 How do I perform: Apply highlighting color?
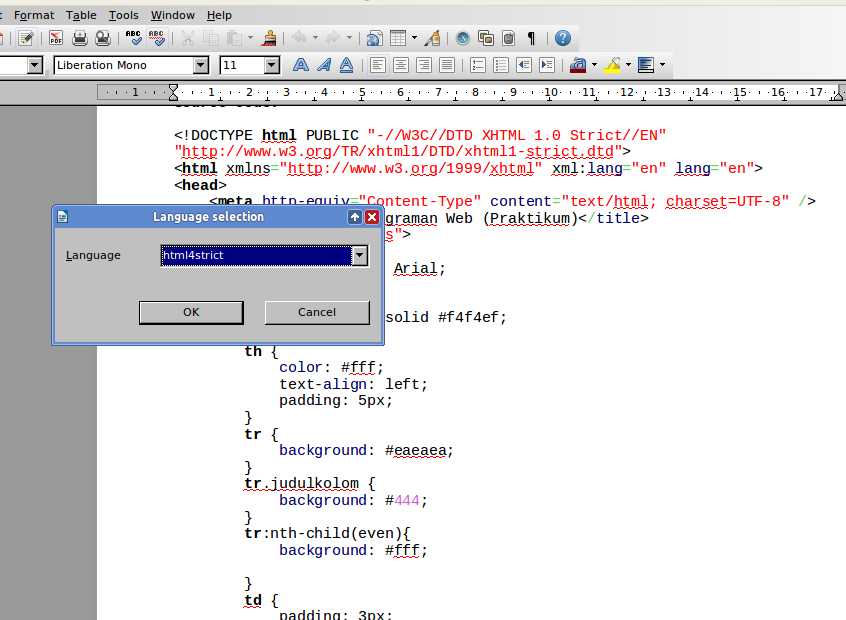tap(612, 65)
